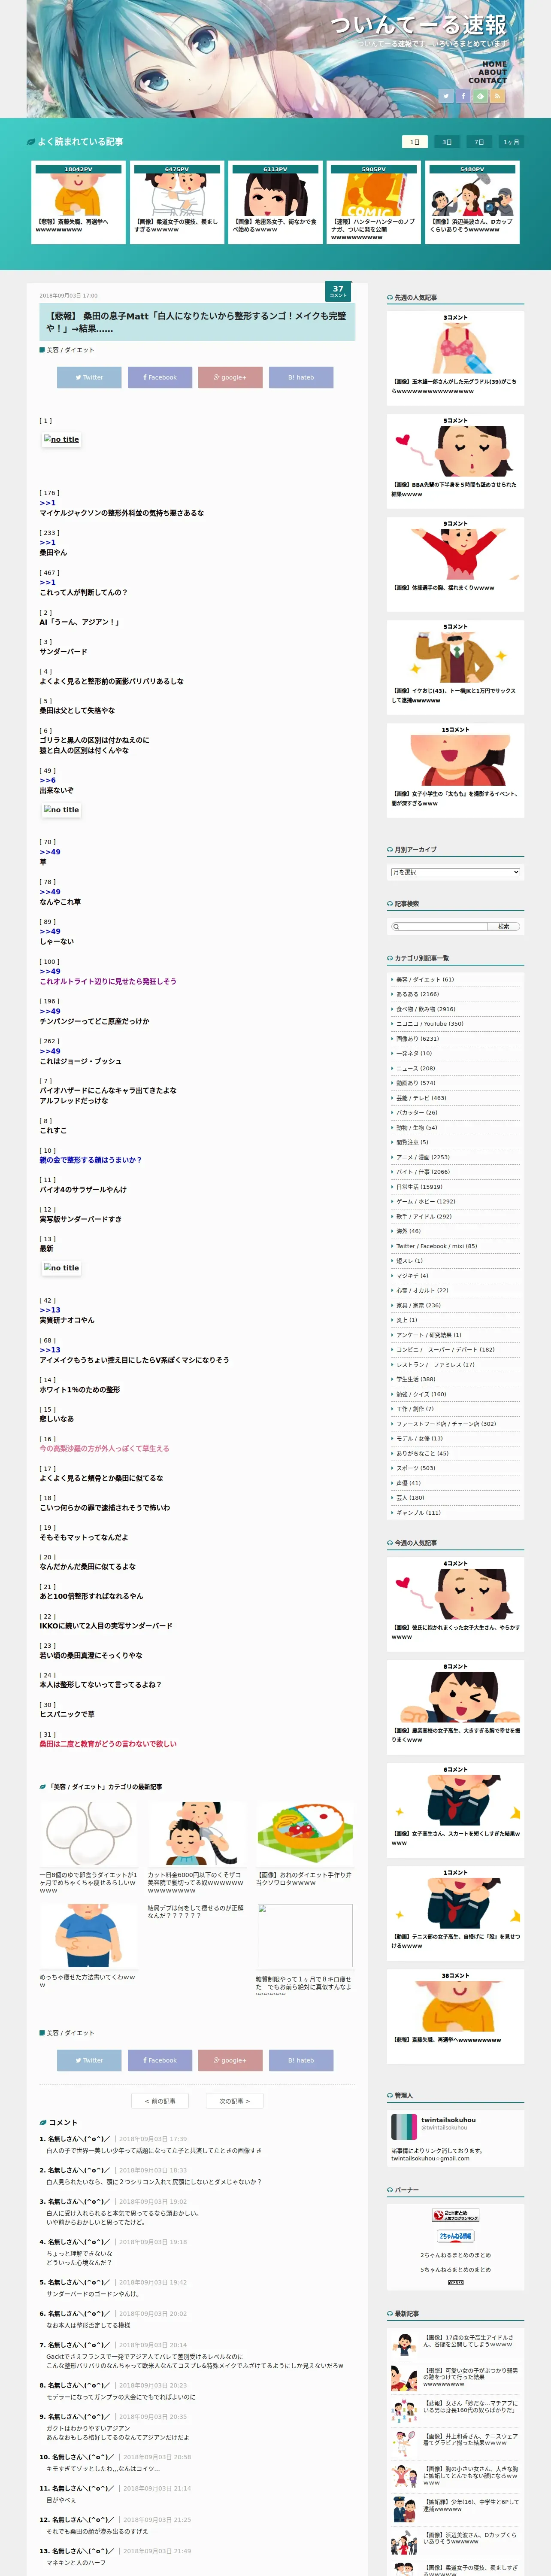Click the bottom google+ share button
The width and height of the screenshot is (551, 2576).
click(230, 2060)
